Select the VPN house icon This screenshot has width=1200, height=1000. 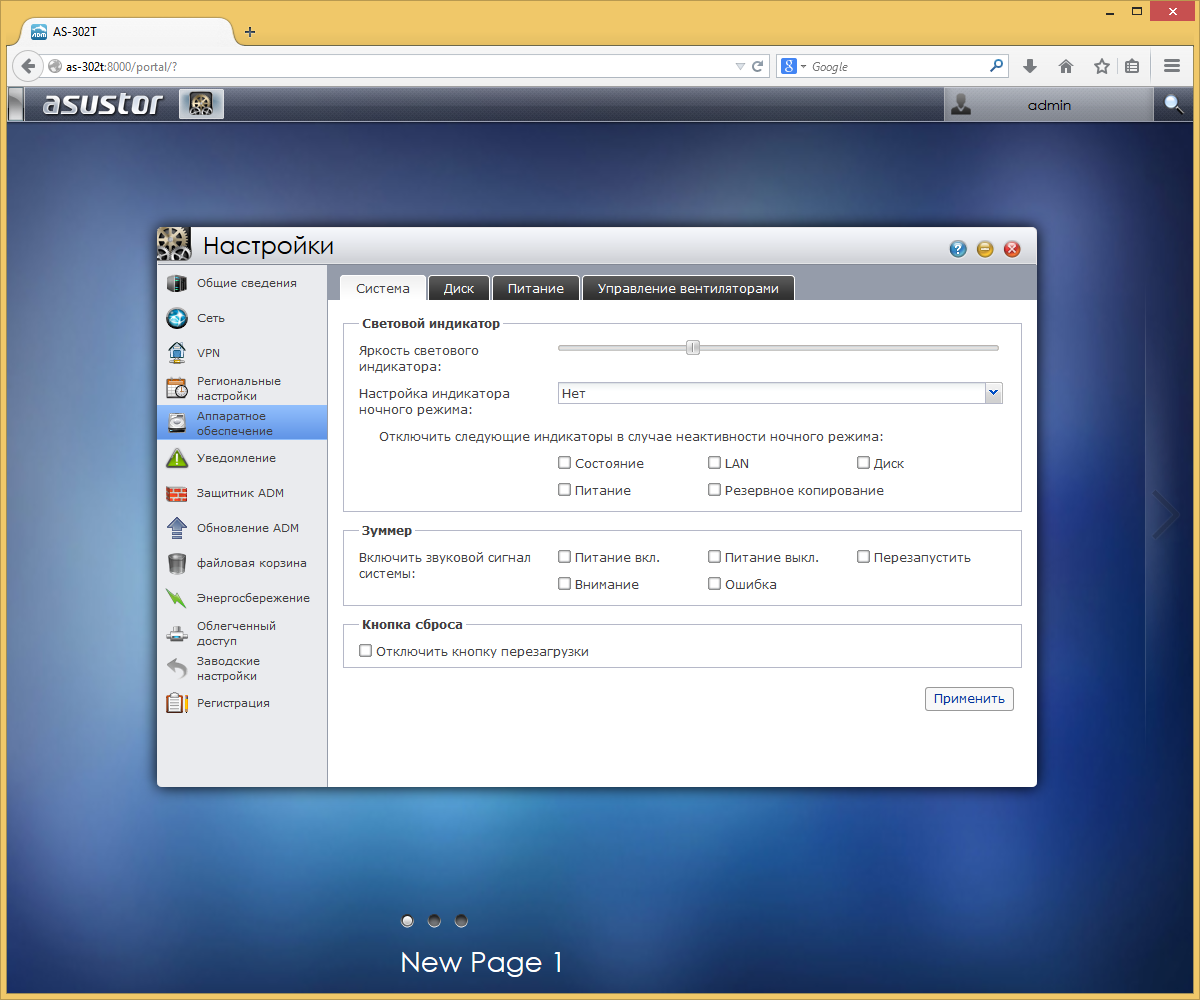click(177, 353)
